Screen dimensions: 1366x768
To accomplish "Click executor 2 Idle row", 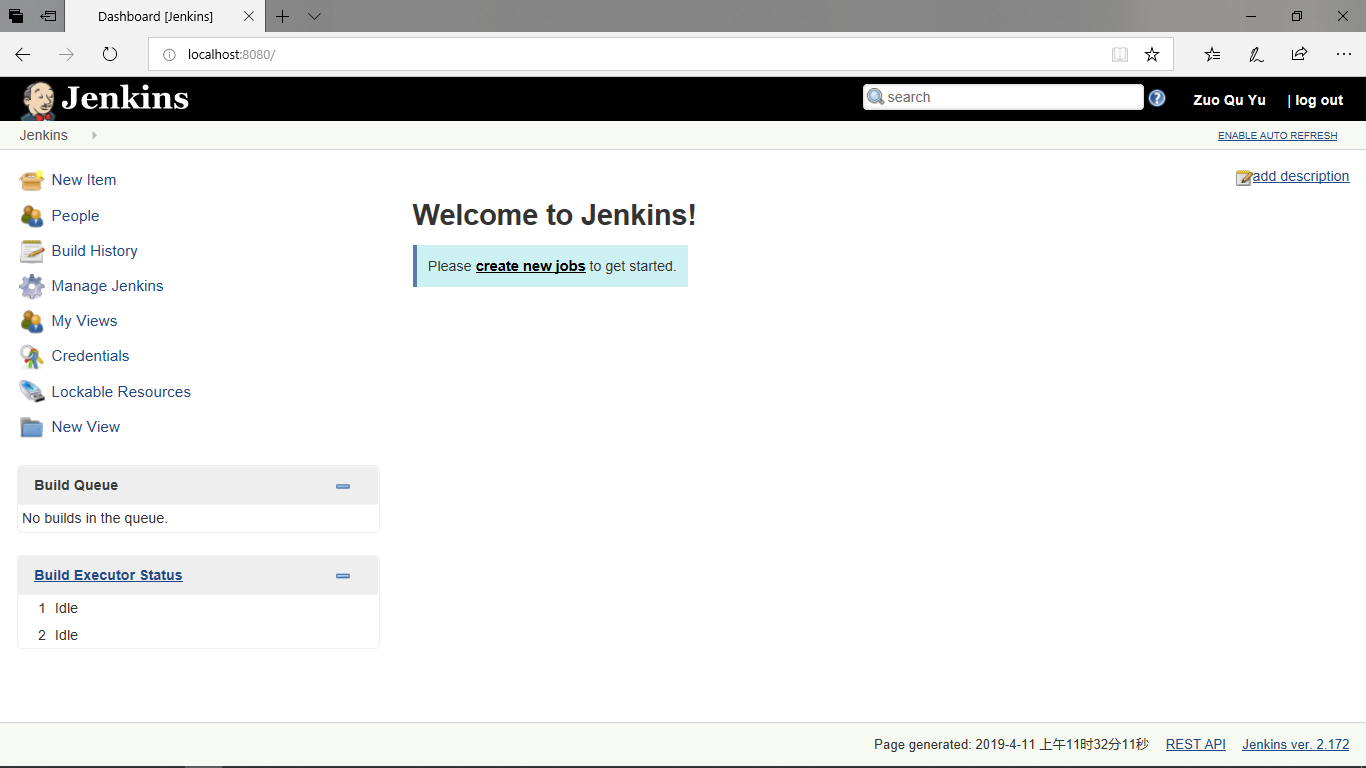I will point(198,635).
